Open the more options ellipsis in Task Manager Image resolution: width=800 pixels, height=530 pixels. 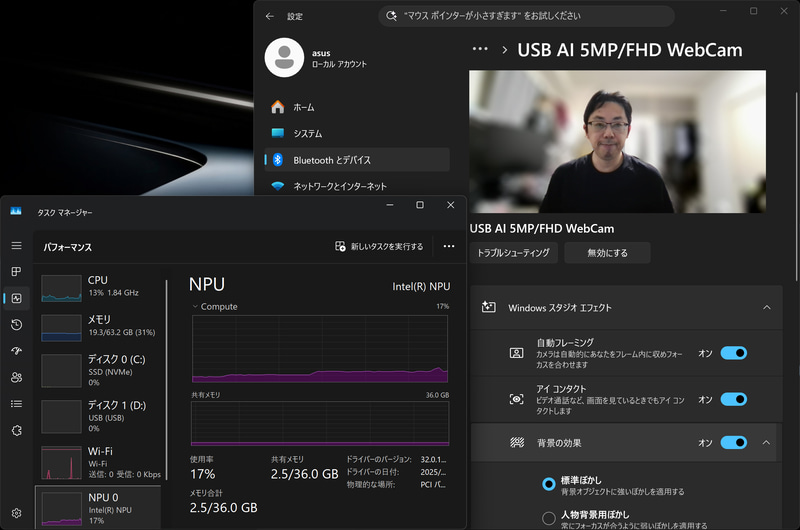[448, 246]
